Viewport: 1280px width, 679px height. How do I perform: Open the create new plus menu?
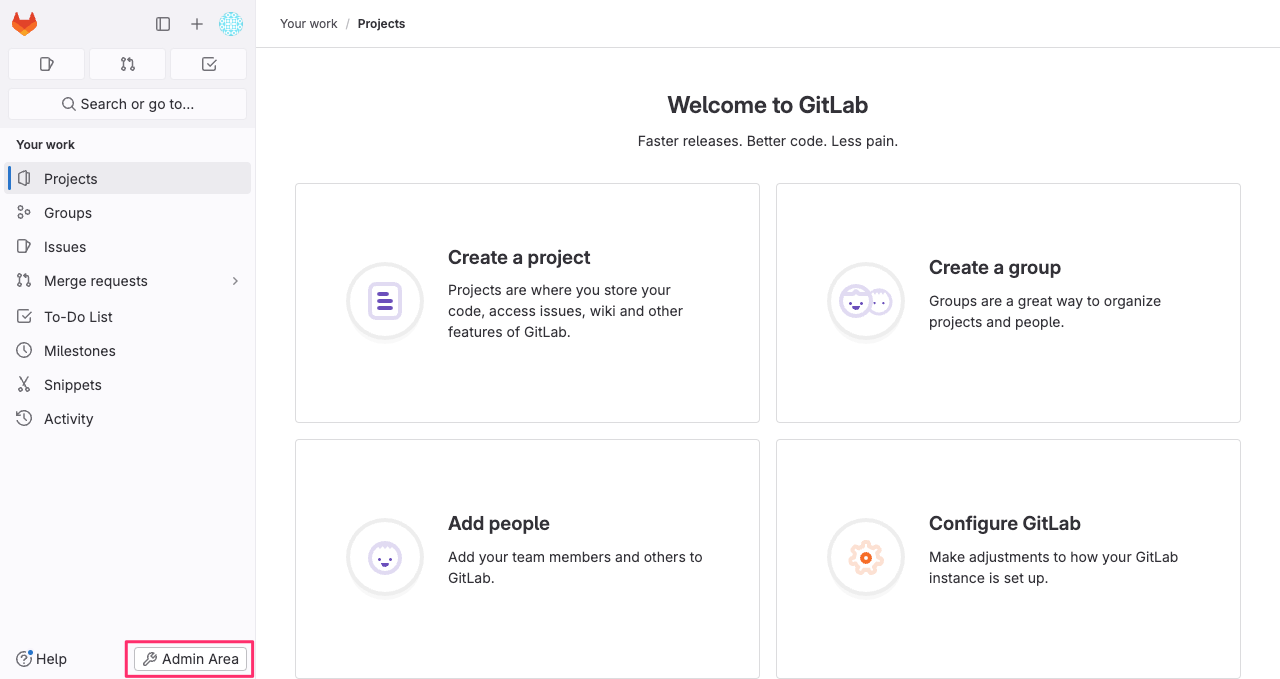197,24
